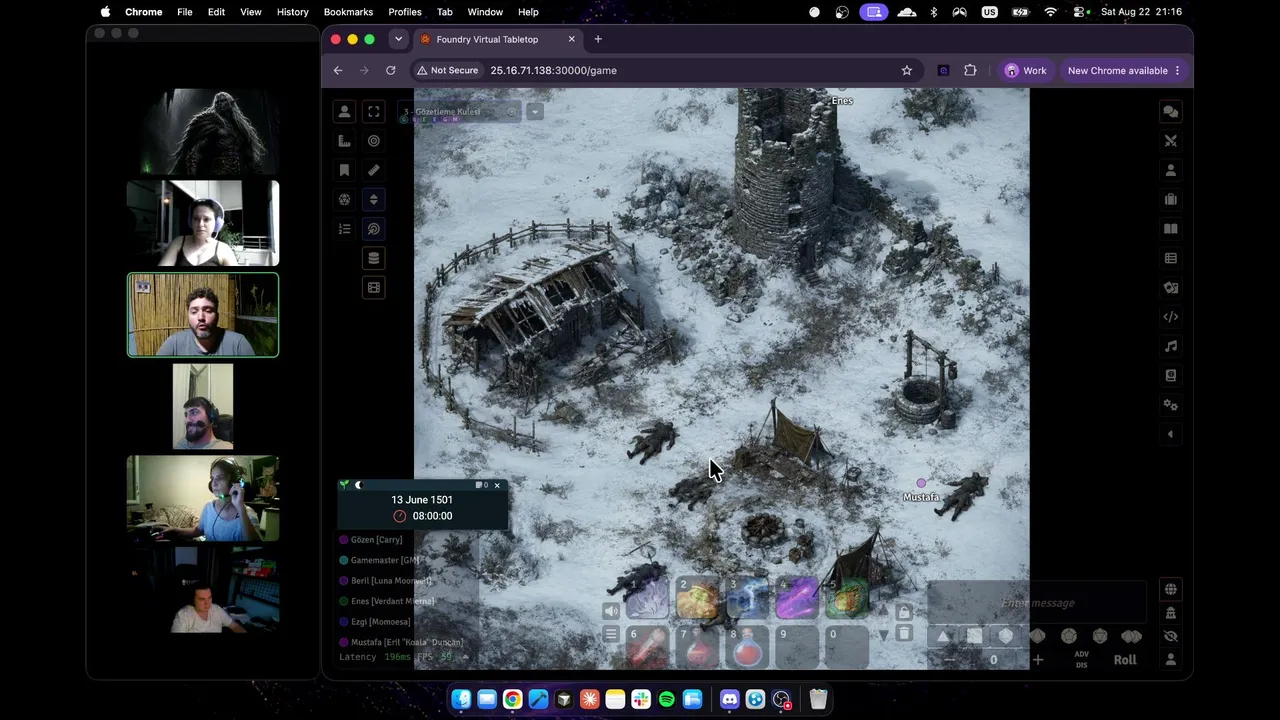The height and width of the screenshot is (720, 1280).
Task: Select the Token Controls tool
Action: [344, 112]
